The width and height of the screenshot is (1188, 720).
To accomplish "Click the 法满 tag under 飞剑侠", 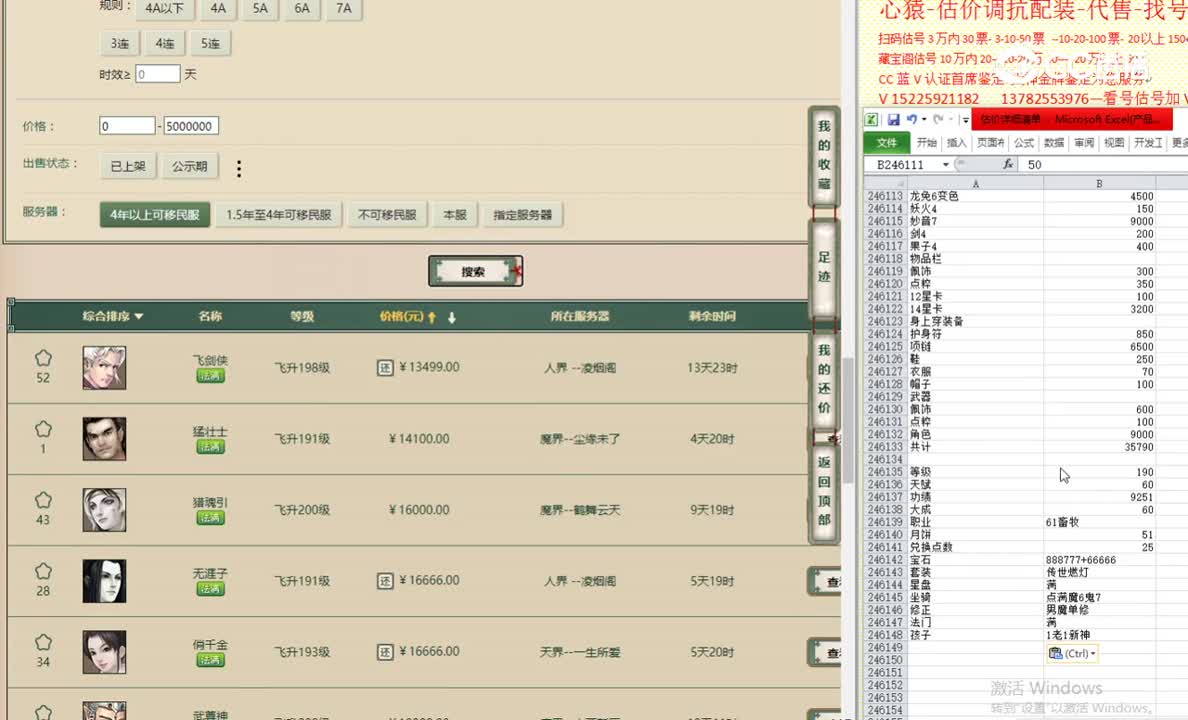I will (x=210, y=376).
